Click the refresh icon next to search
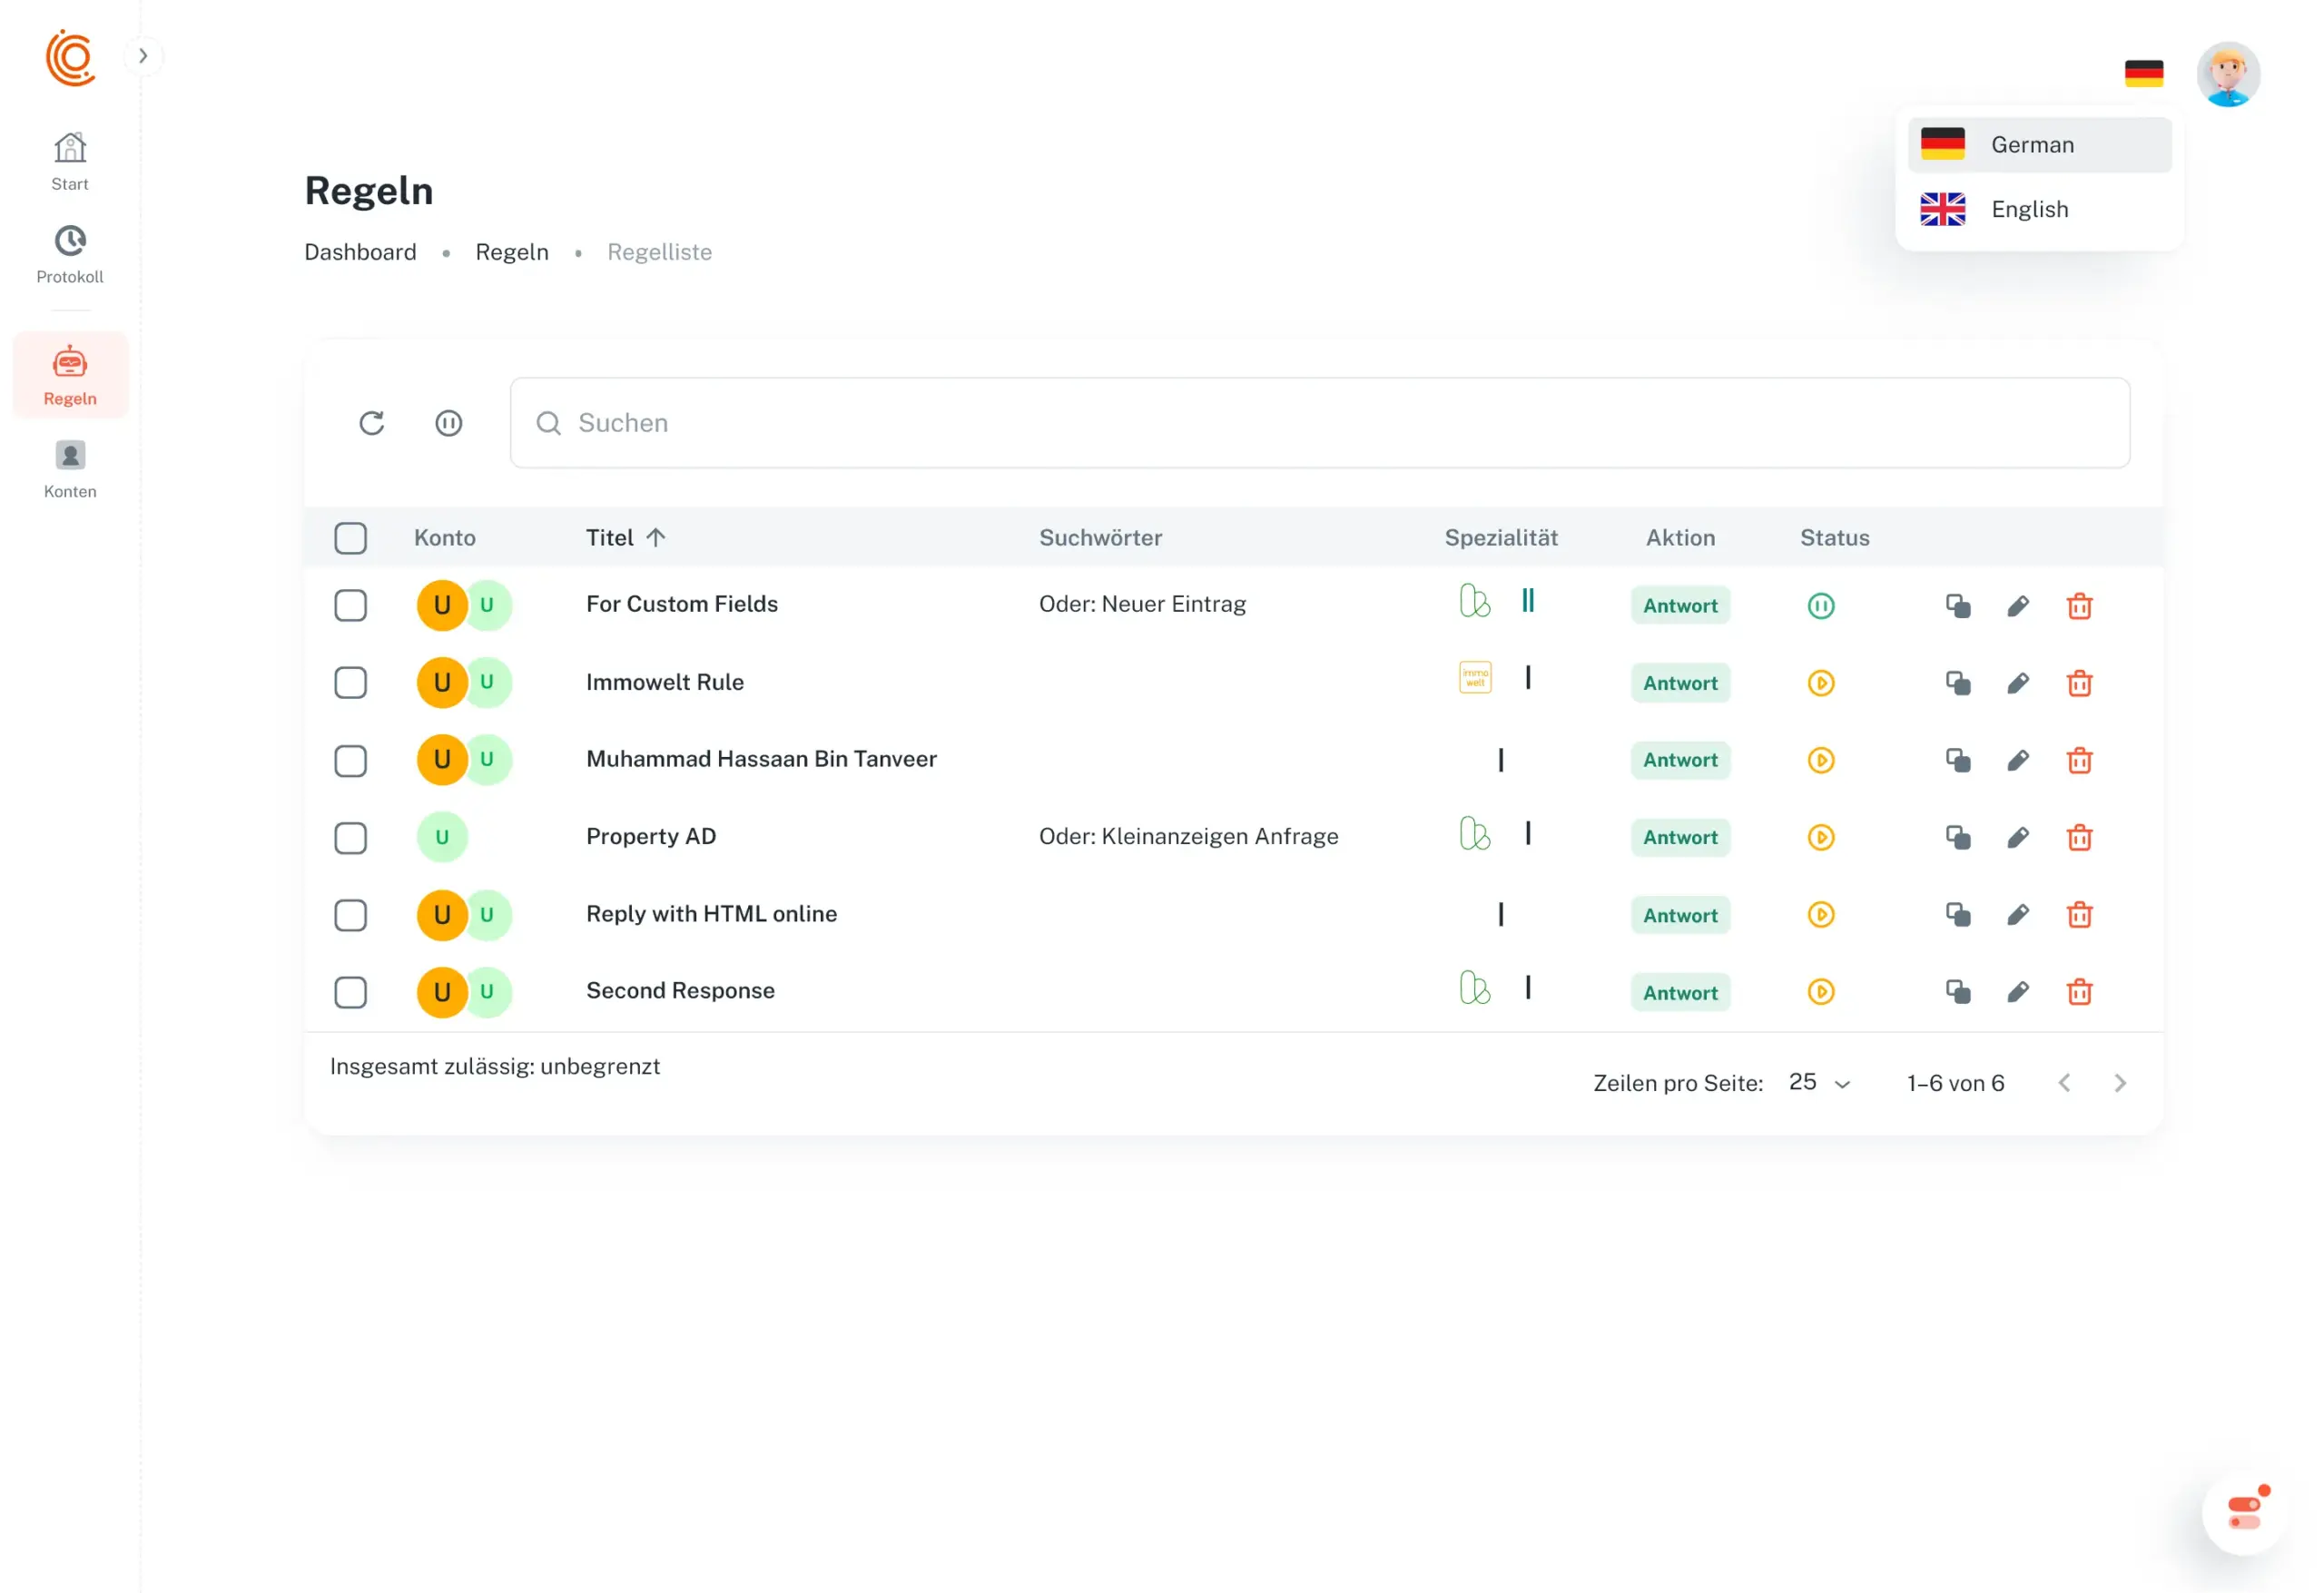 [372, 423]
